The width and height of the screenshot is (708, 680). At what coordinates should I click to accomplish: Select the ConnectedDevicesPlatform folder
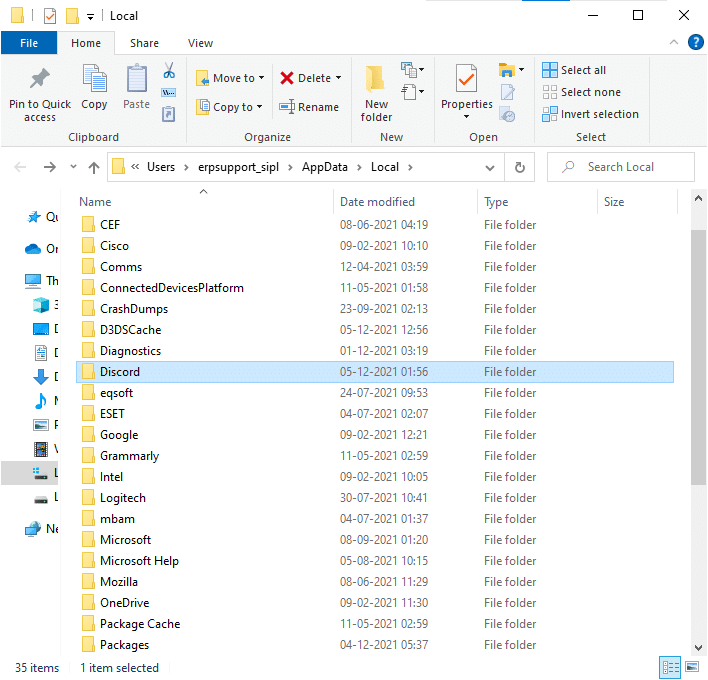(375, 288)
